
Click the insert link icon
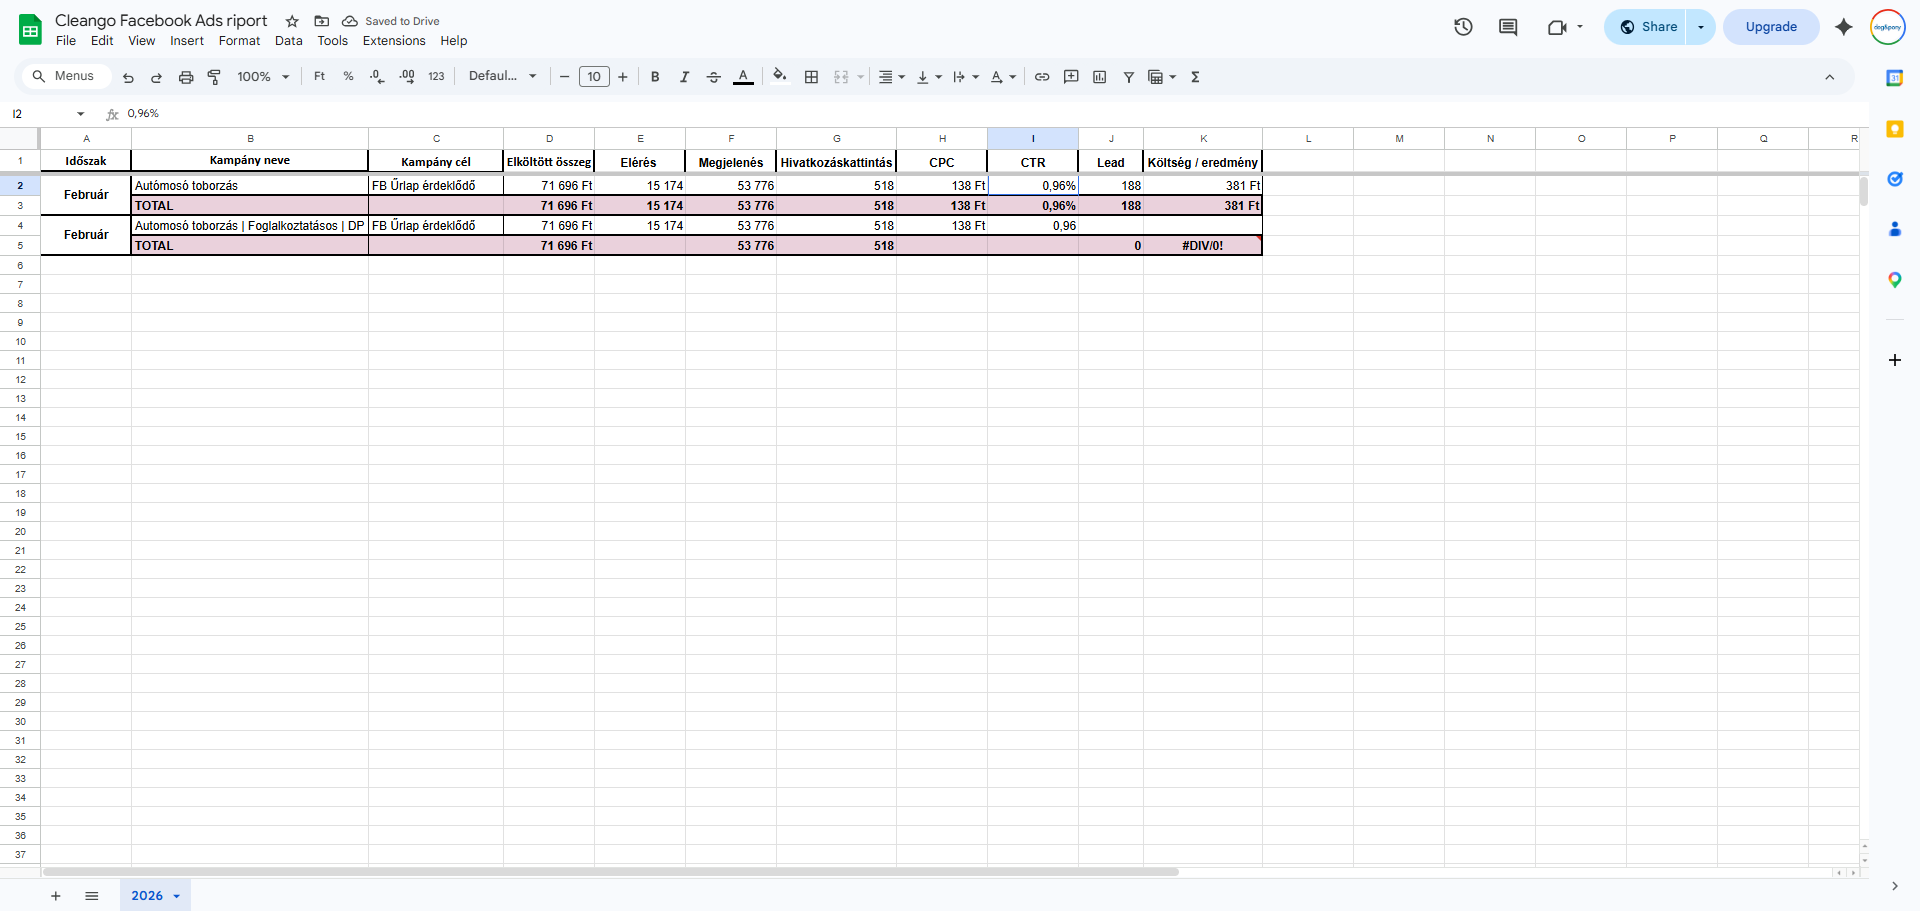[x=1042, y=77]
